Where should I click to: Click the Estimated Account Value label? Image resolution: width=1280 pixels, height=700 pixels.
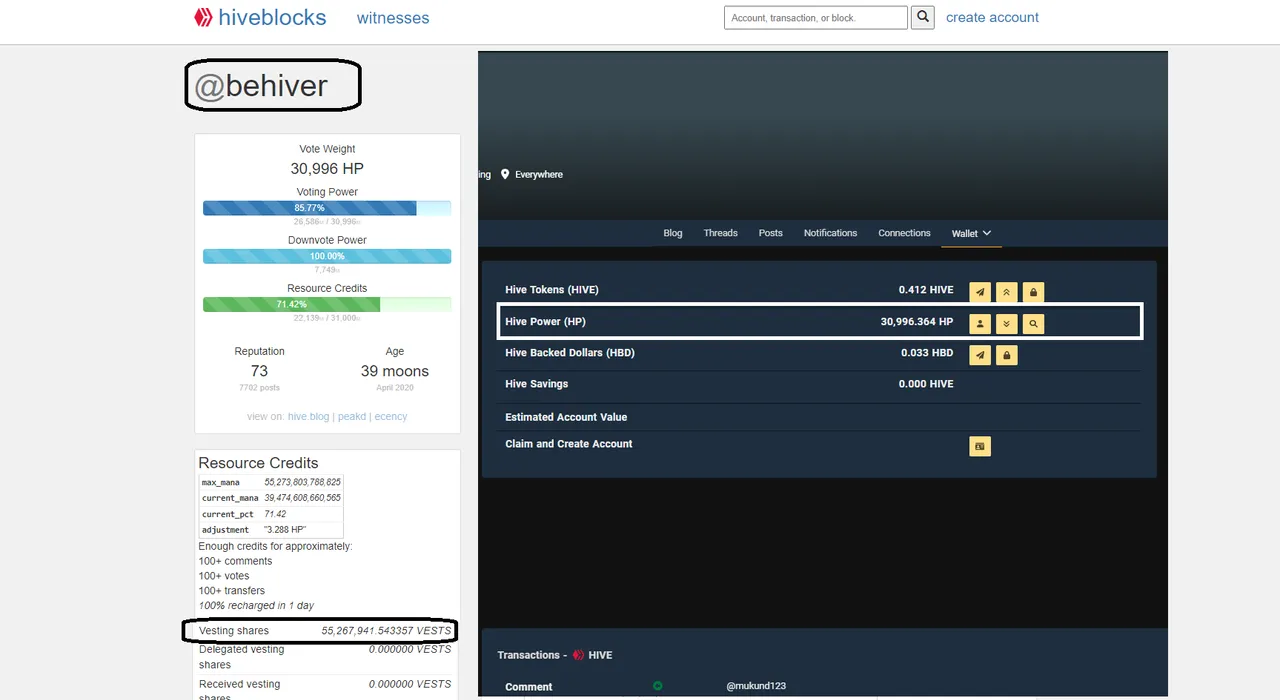566,417
